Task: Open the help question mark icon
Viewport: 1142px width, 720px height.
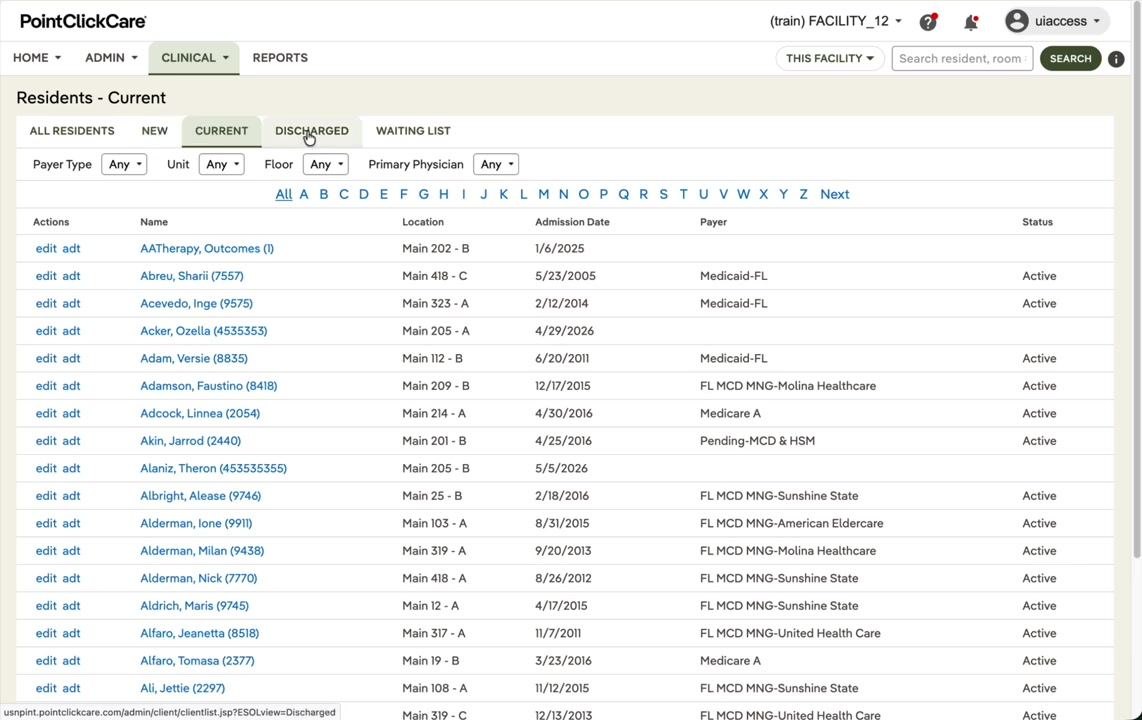Action: tap(928, 22)
